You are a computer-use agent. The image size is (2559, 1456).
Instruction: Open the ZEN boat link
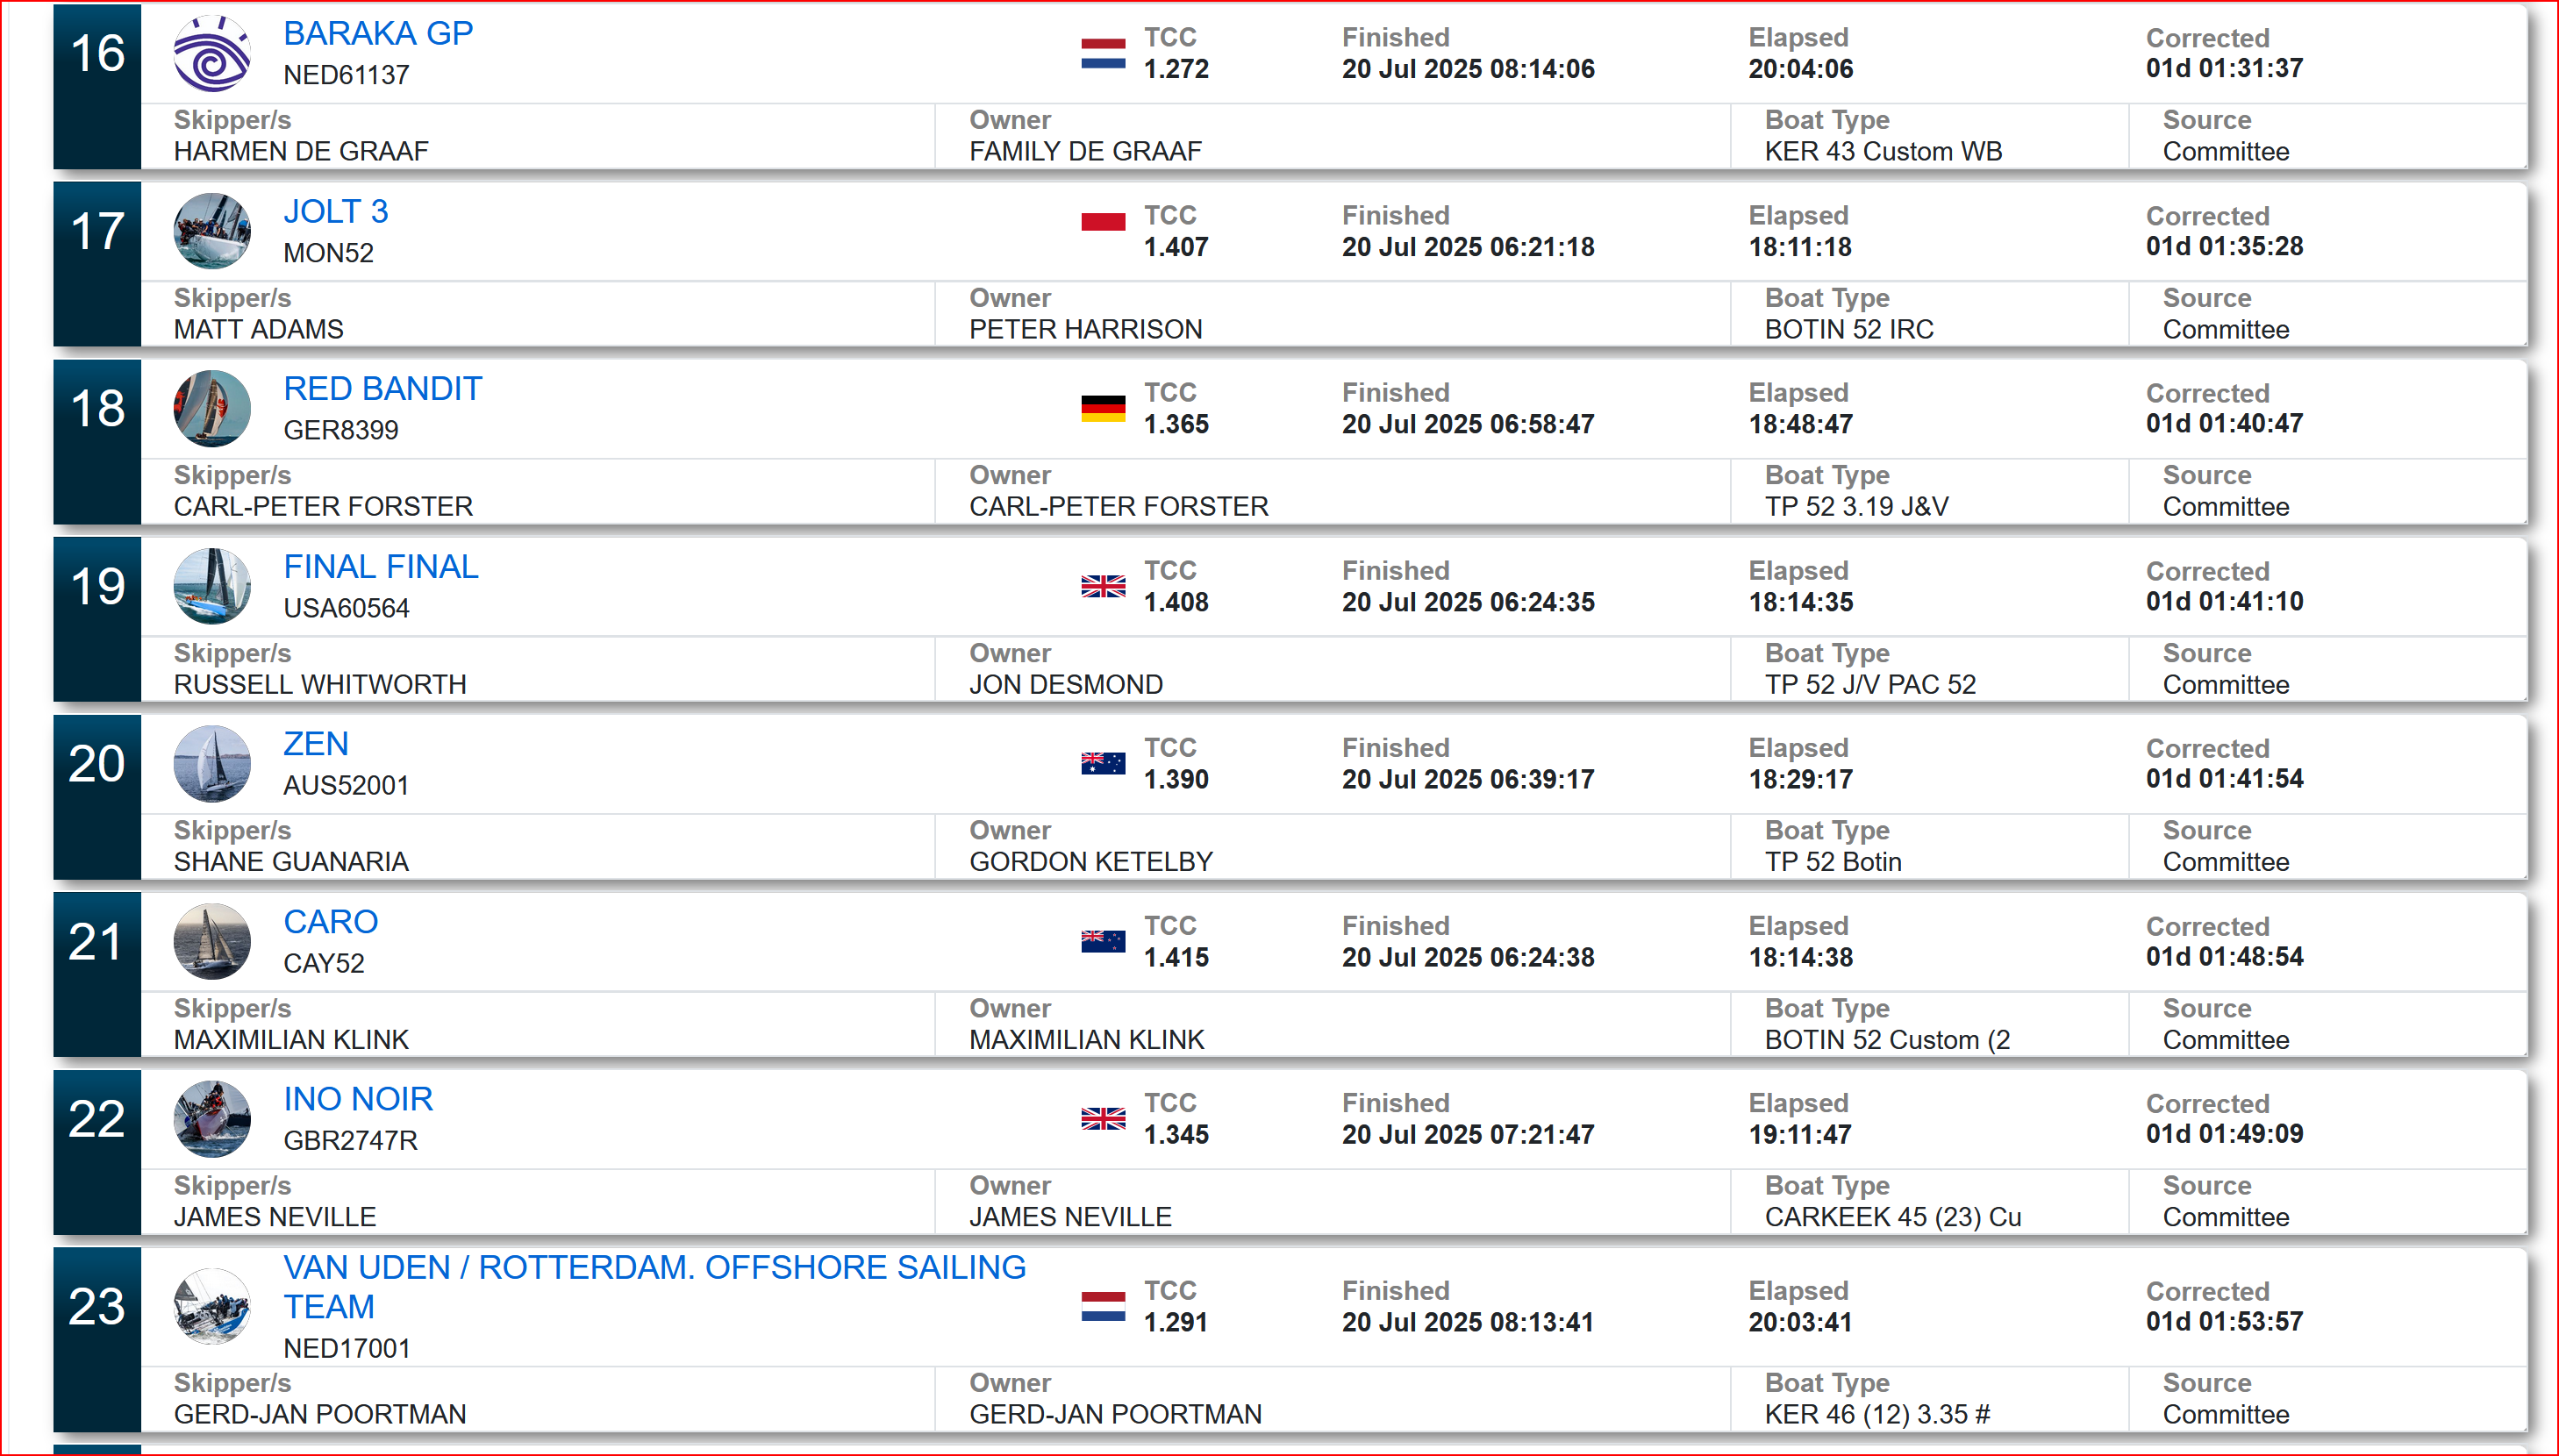[316, 743]
